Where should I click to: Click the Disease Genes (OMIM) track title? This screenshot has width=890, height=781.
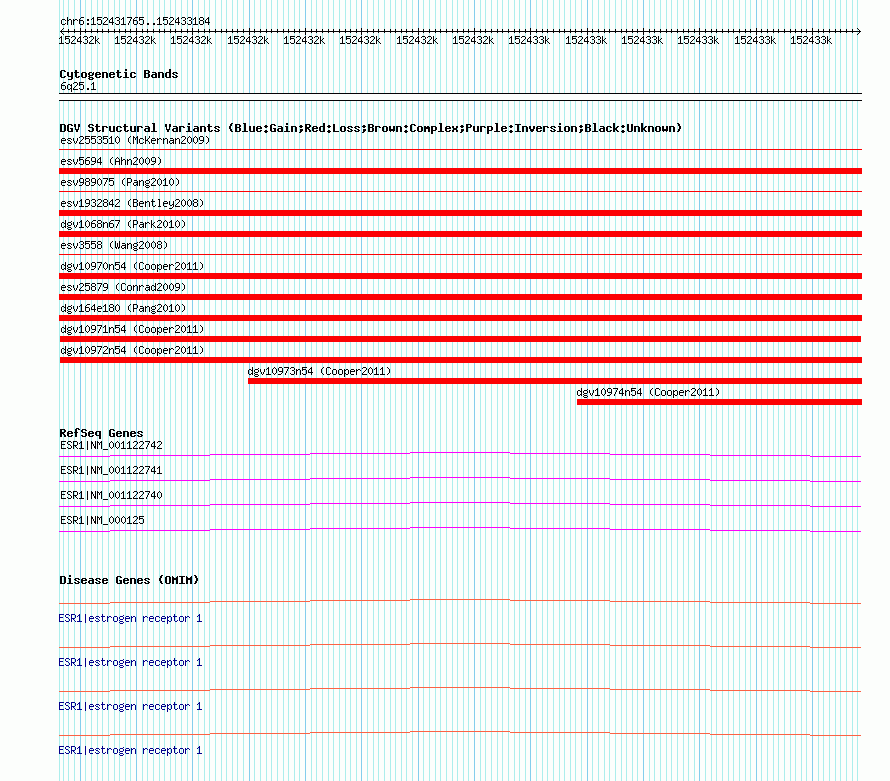[129, 580]
